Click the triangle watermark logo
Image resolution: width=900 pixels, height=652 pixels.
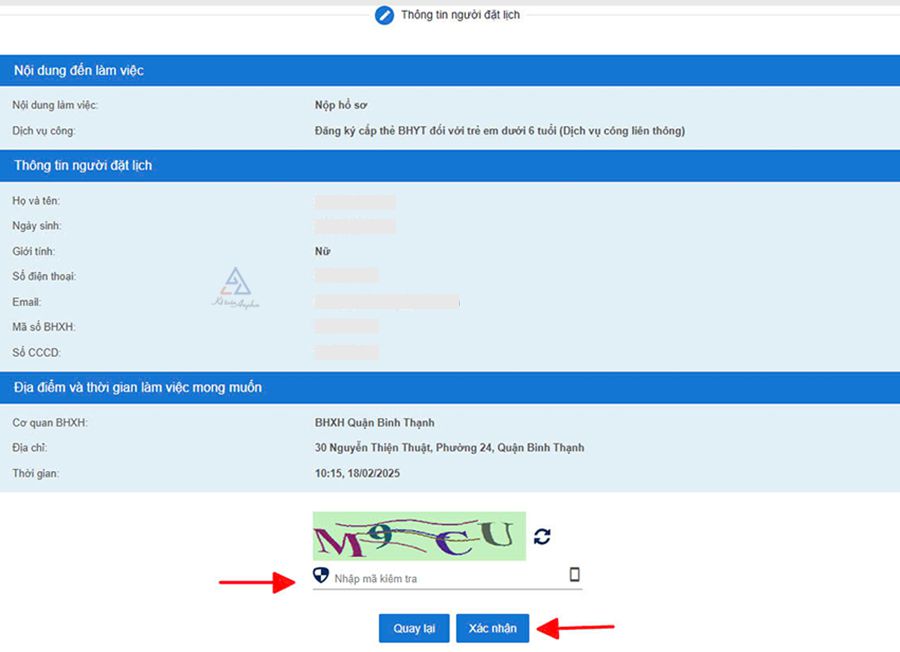click(236, 288)
